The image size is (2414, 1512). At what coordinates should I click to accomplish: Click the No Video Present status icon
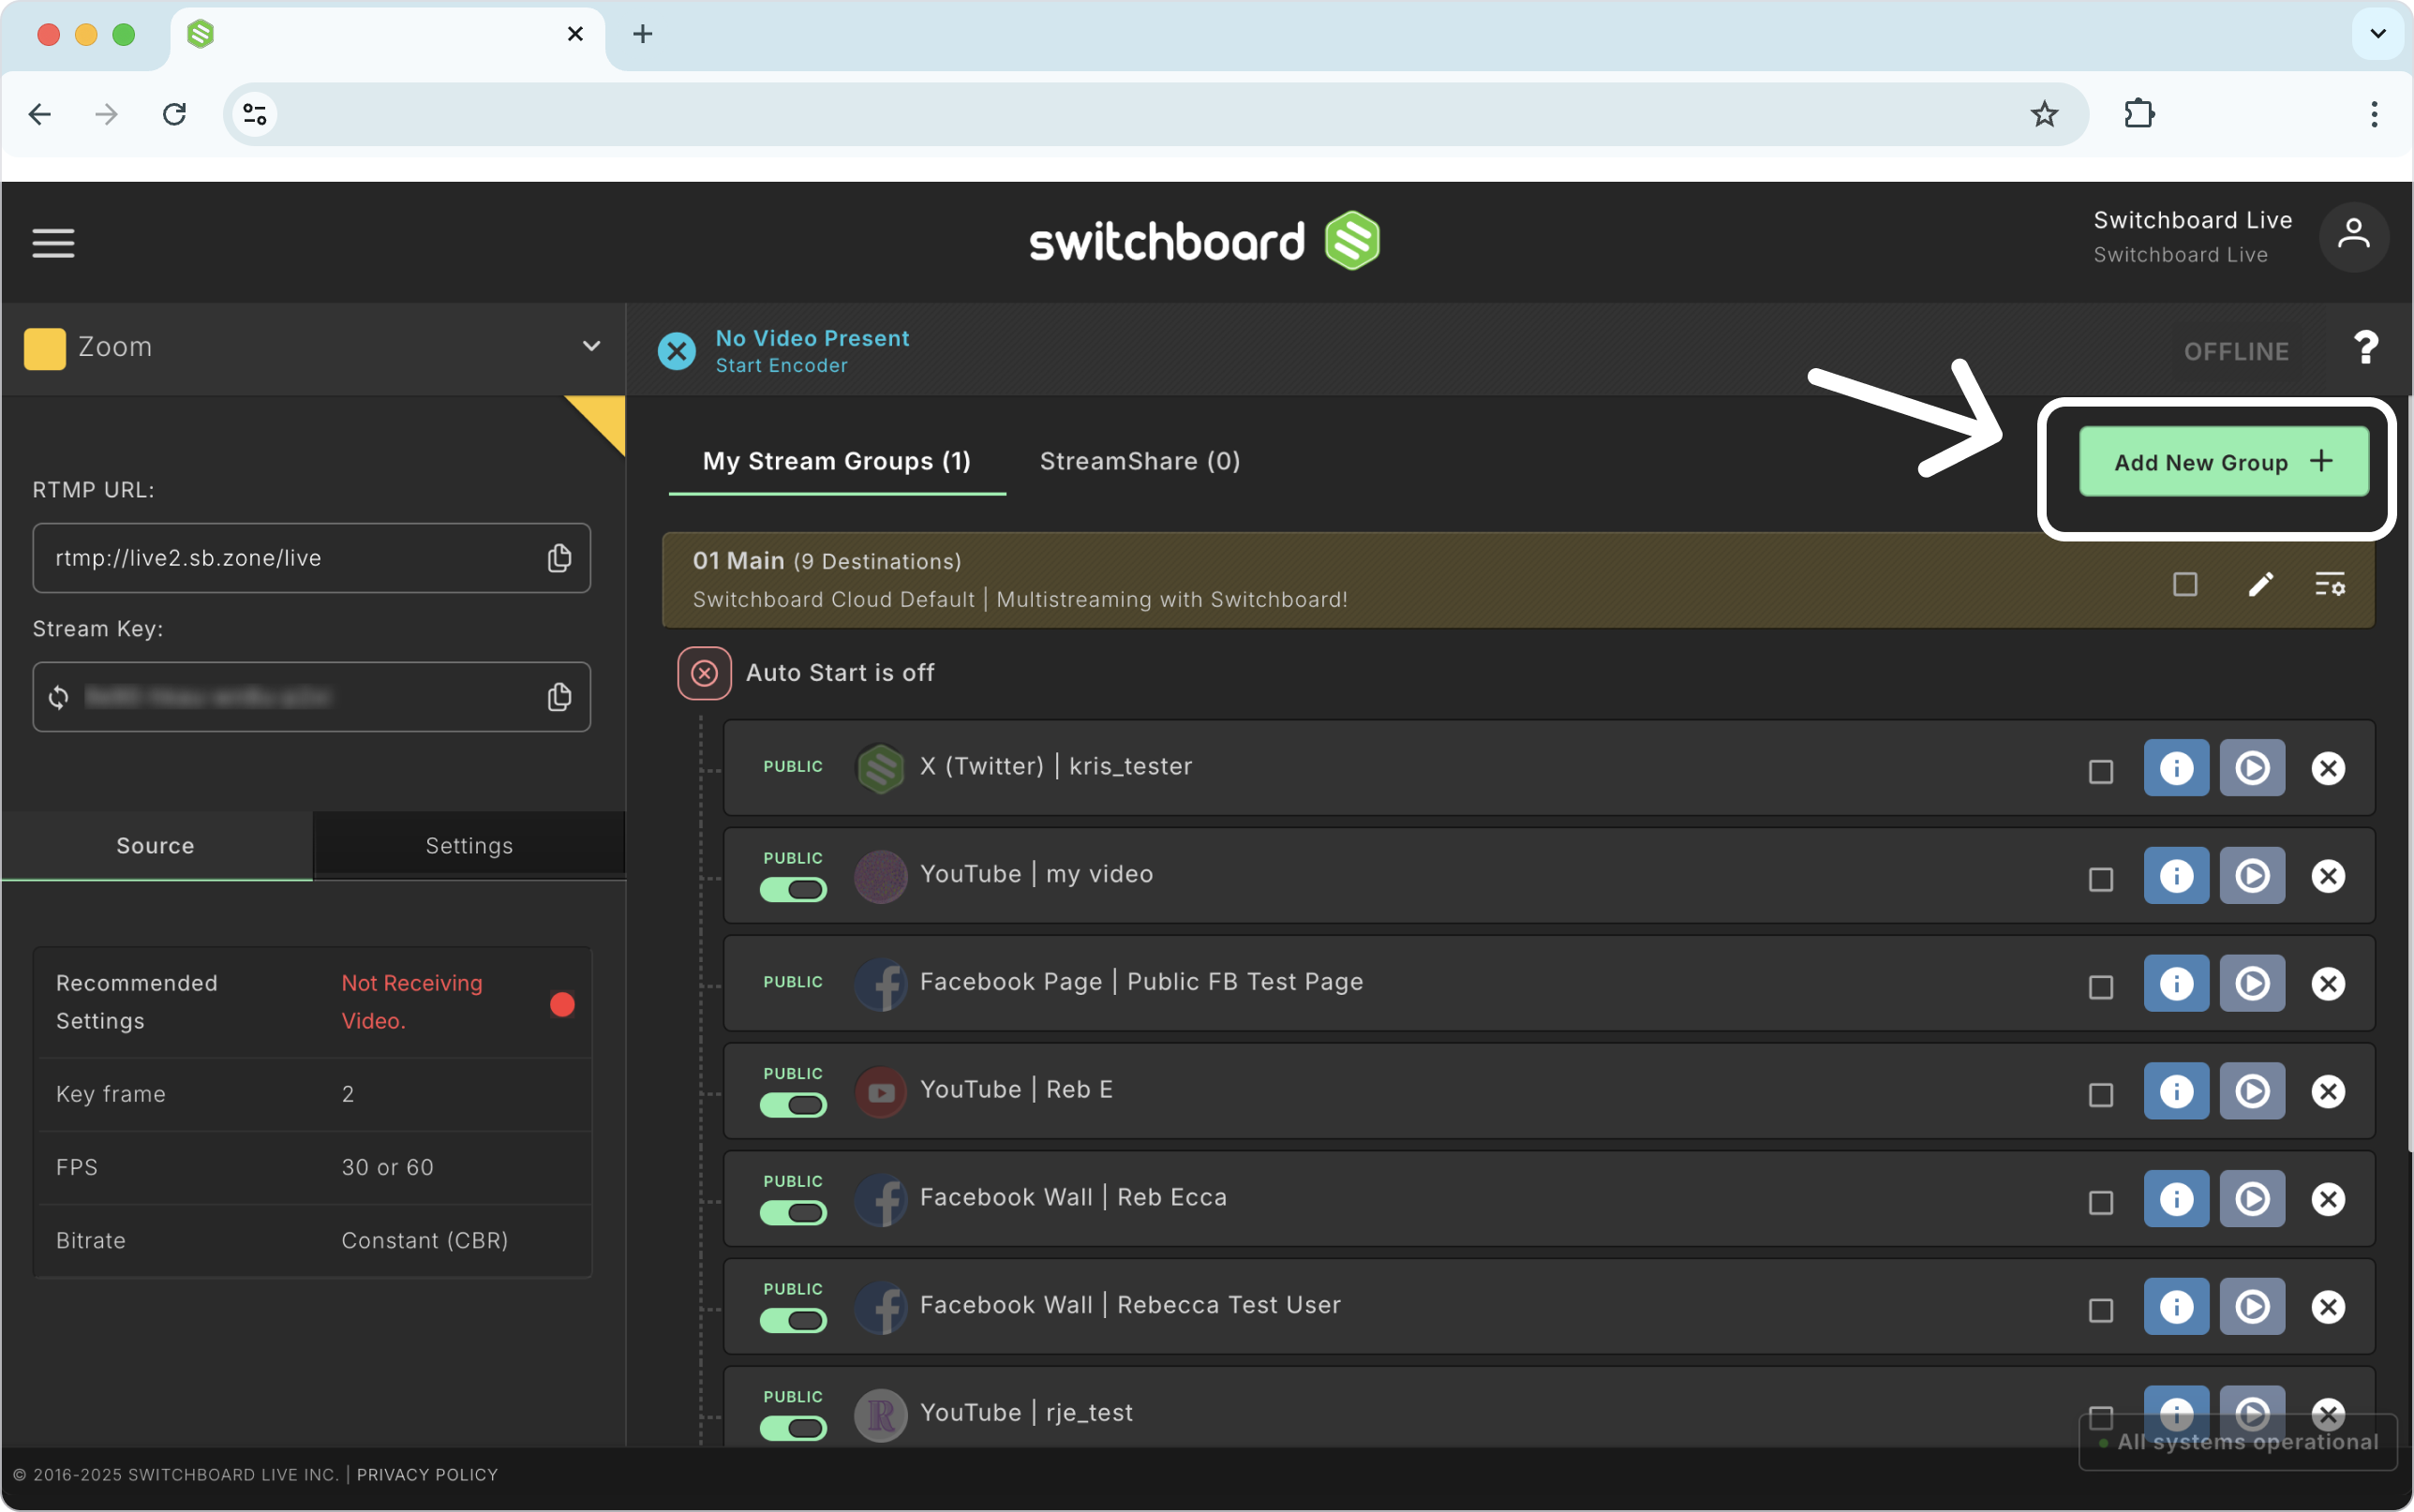click(x=677, y=351)
